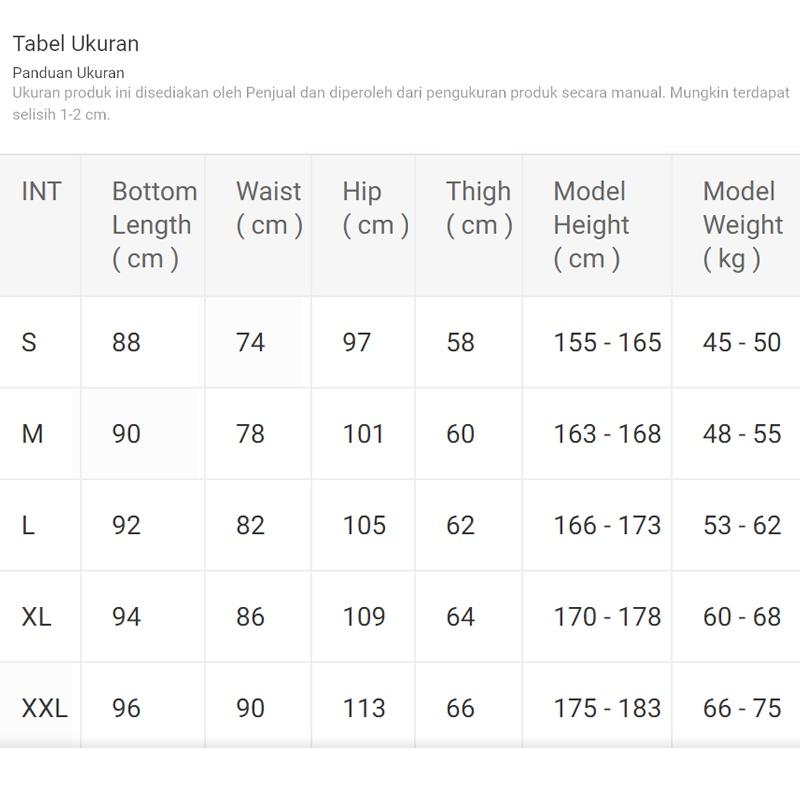Image resolution: width=800 pixels, height=800 pixels.
Task: Click the INT column header
Action: click(x=41, y=191)
